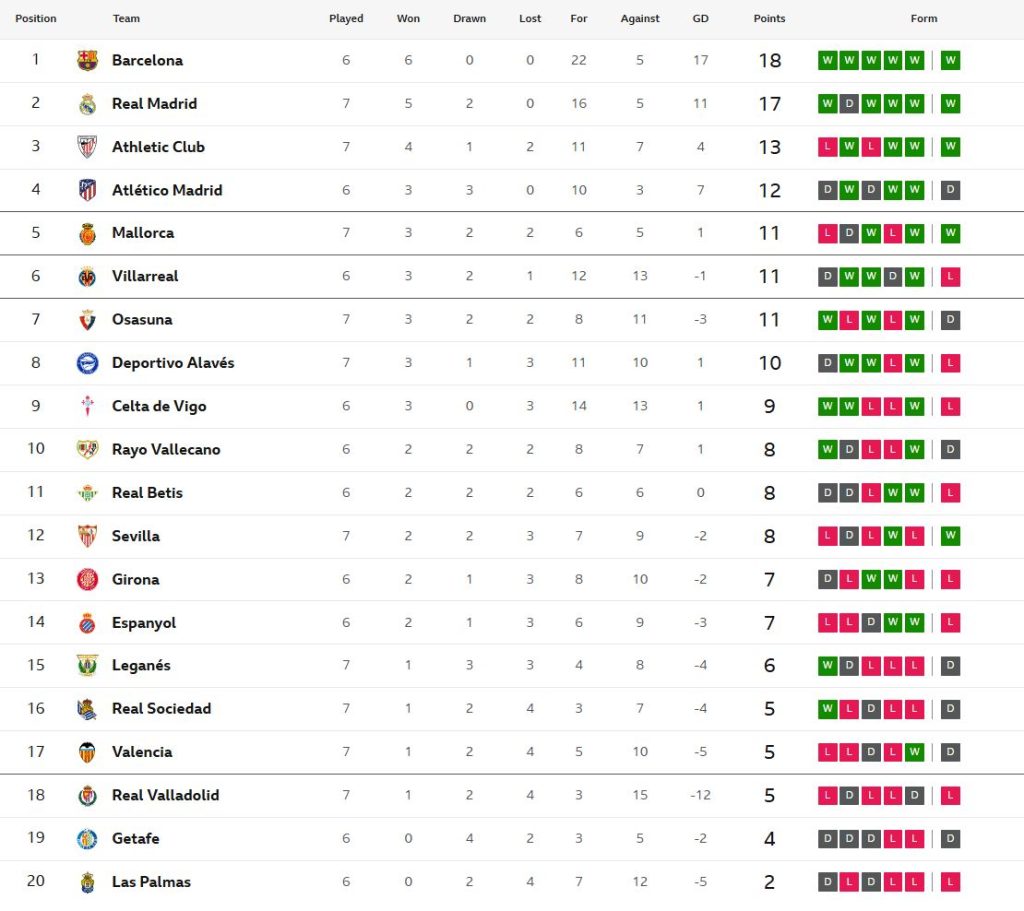The image size is (1024, 911).
Task: Click Barcelona's most recent W form badge
Action: tap(950, 60)
